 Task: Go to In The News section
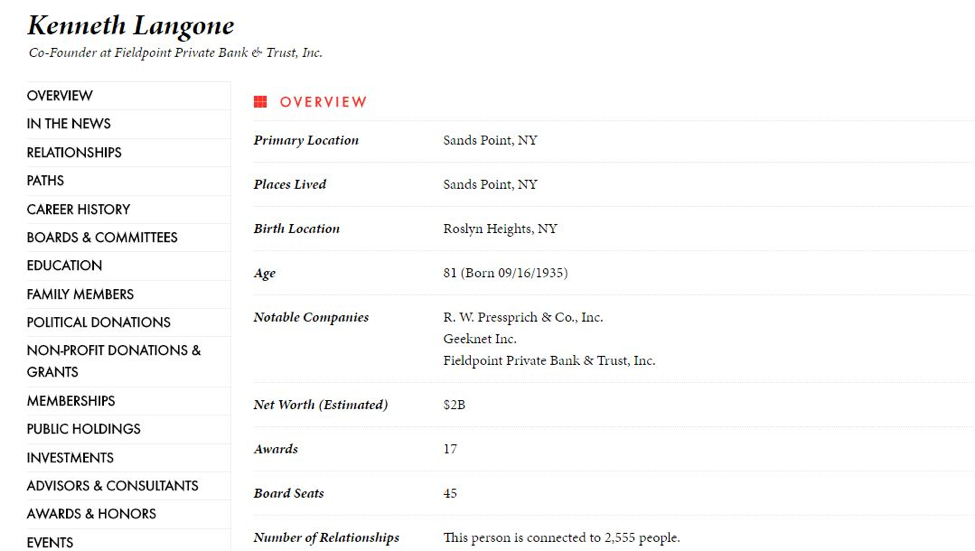tap(68, 124)
